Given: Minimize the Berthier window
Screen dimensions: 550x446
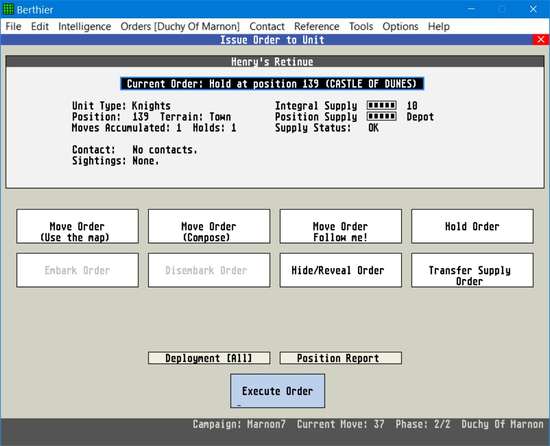Looking at the screenshot, I should (x=471, y=9).
